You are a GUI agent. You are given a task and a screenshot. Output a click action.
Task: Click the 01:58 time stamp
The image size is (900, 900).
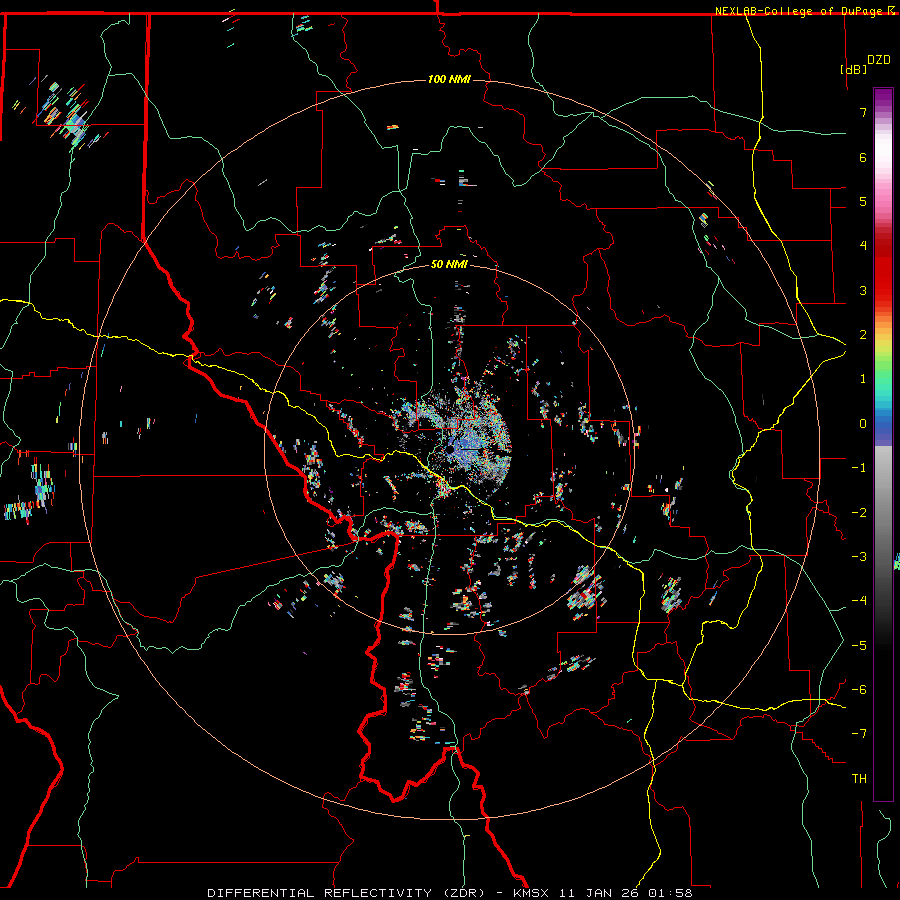pyautogui.click(x=670, y=893)
